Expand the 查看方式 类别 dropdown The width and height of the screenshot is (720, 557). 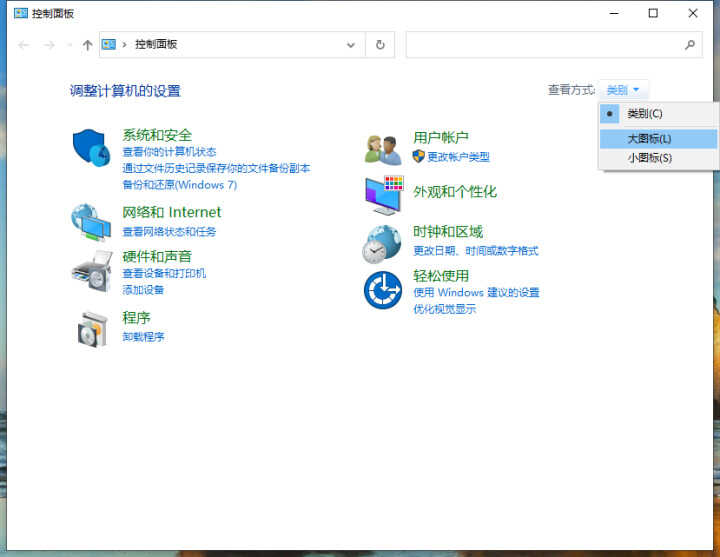pos(626,90)
